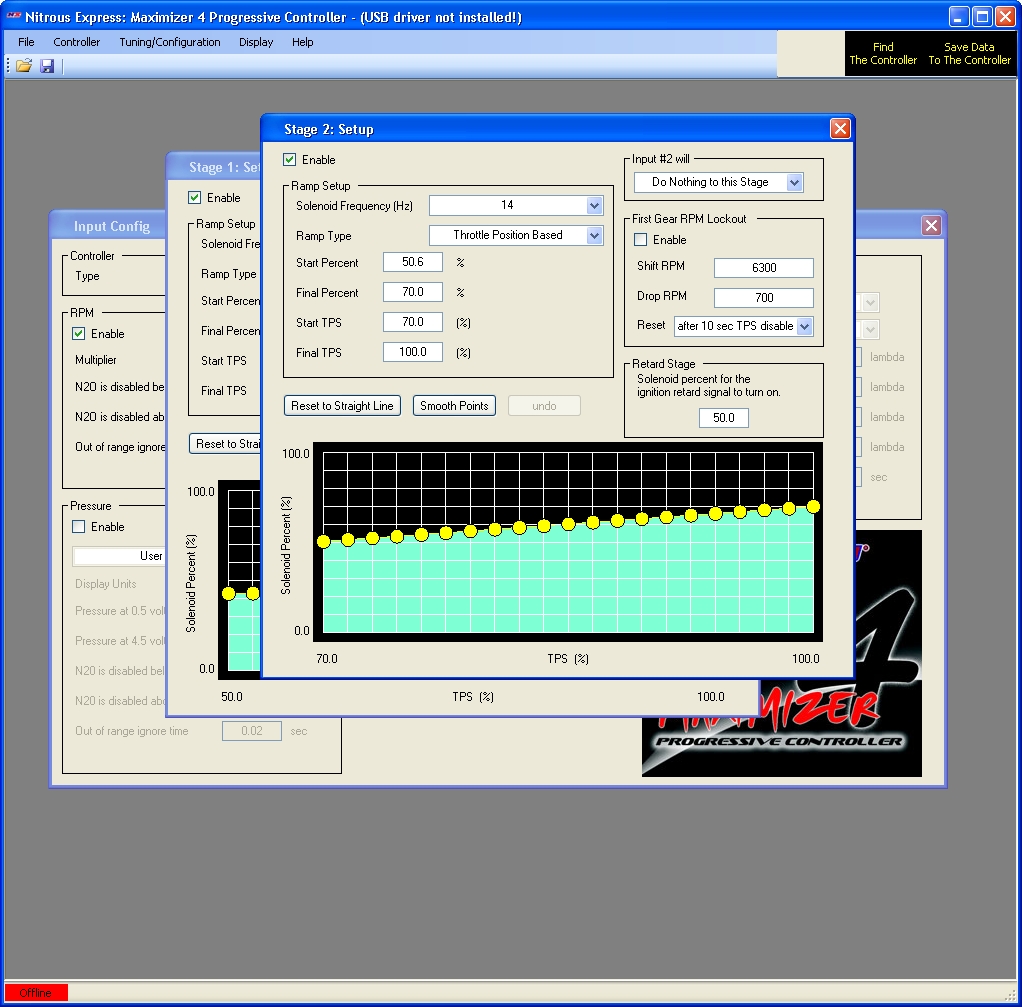Click the Smooth Points button

[454, 405]
